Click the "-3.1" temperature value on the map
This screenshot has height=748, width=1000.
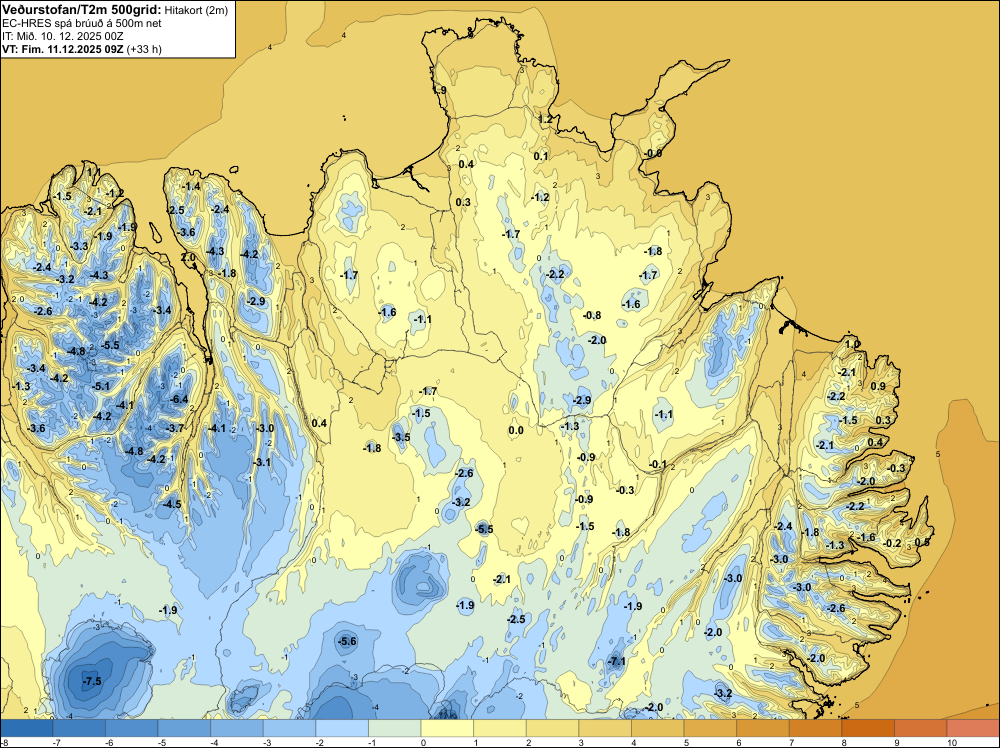262,462
